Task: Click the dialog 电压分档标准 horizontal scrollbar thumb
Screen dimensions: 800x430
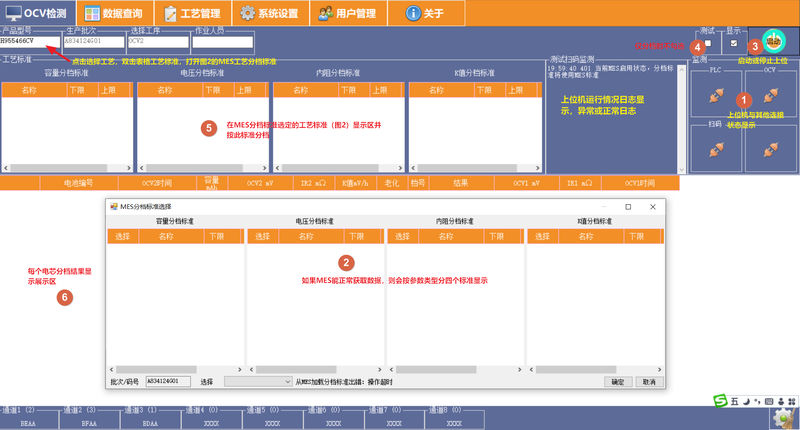Action: [296, 370]
